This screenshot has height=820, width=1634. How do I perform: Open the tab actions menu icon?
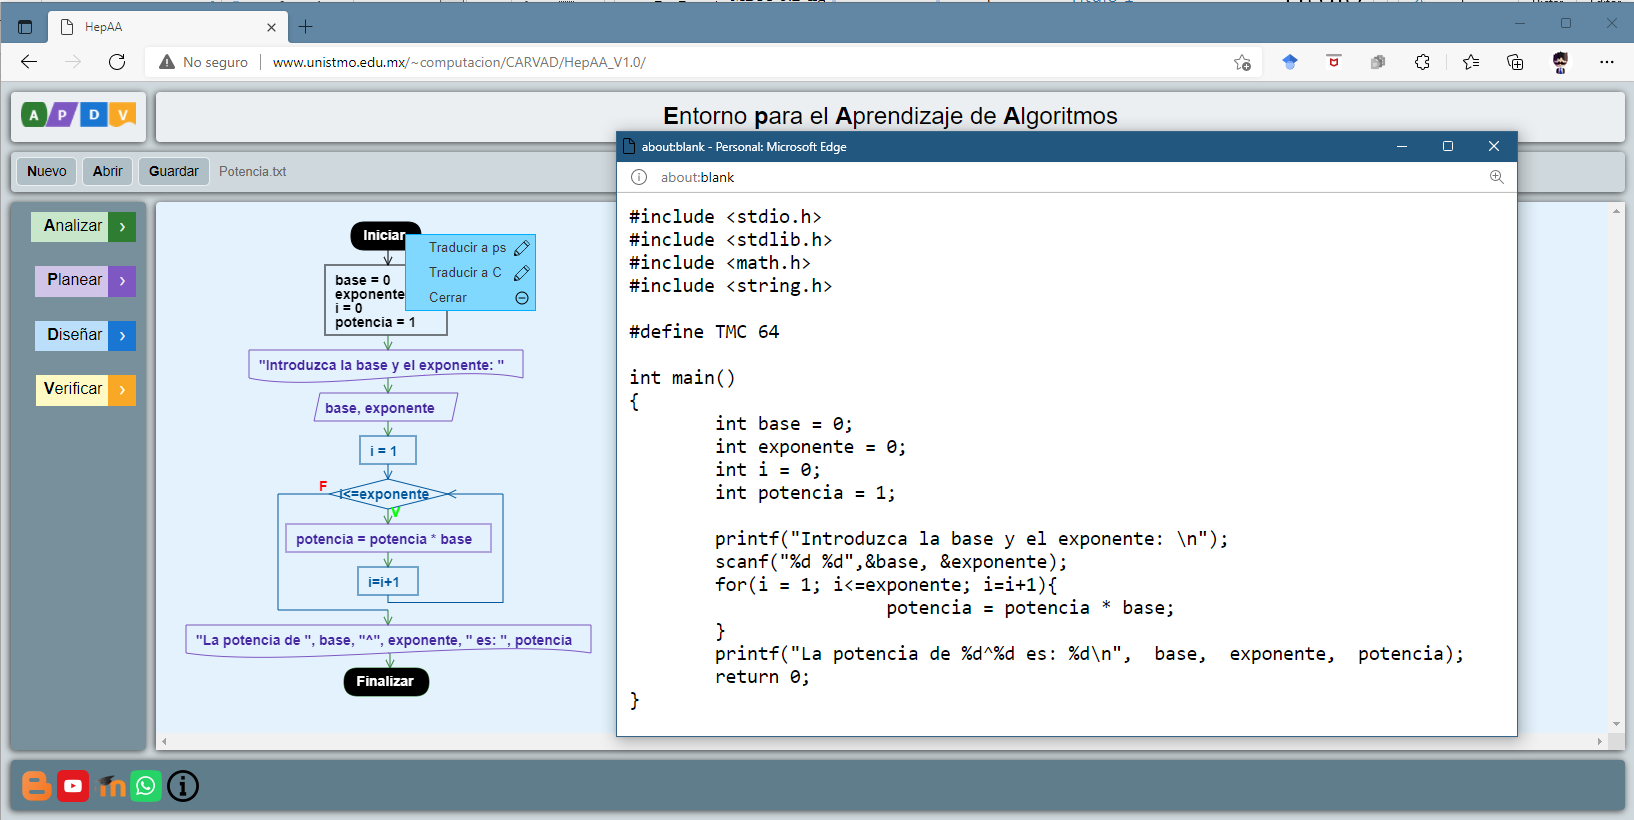coord(25,27)
